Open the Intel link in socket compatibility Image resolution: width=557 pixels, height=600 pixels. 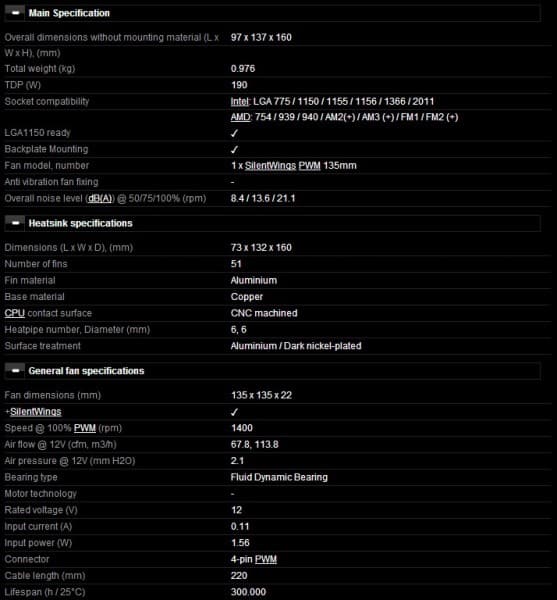pos(239,101)
